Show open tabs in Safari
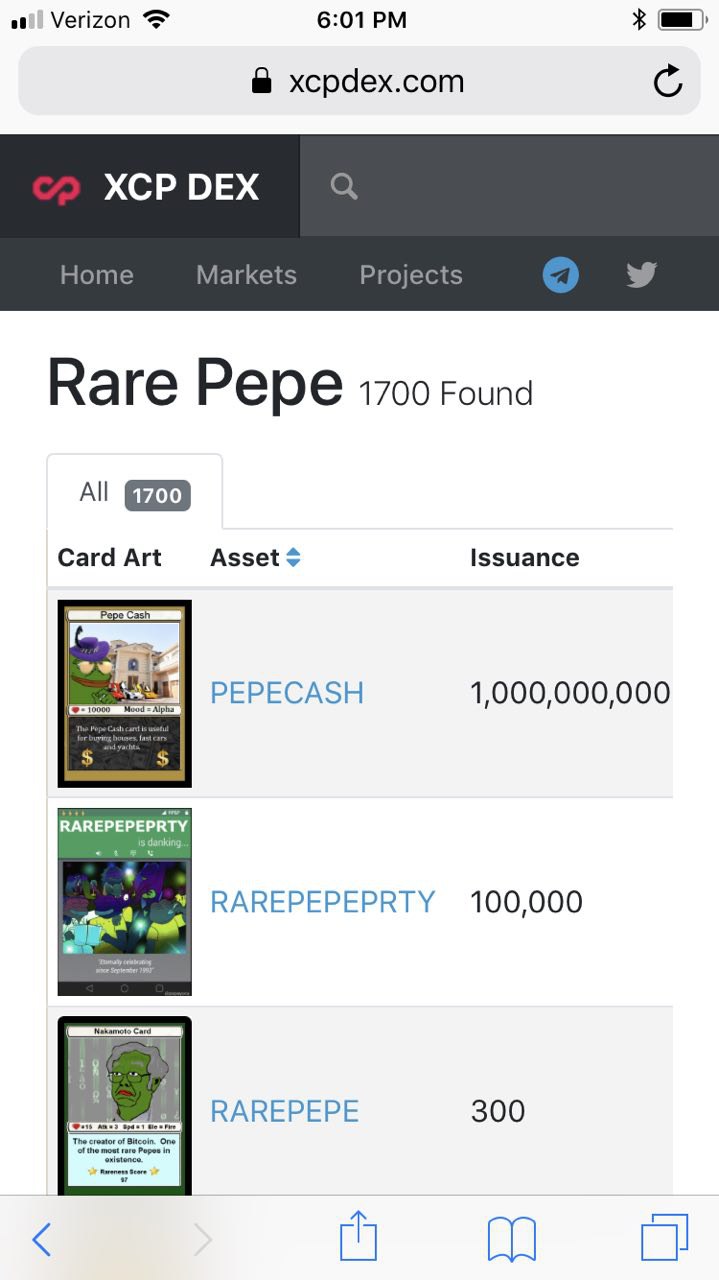Screen dimensions: 719x1280 click(665, 1238)
